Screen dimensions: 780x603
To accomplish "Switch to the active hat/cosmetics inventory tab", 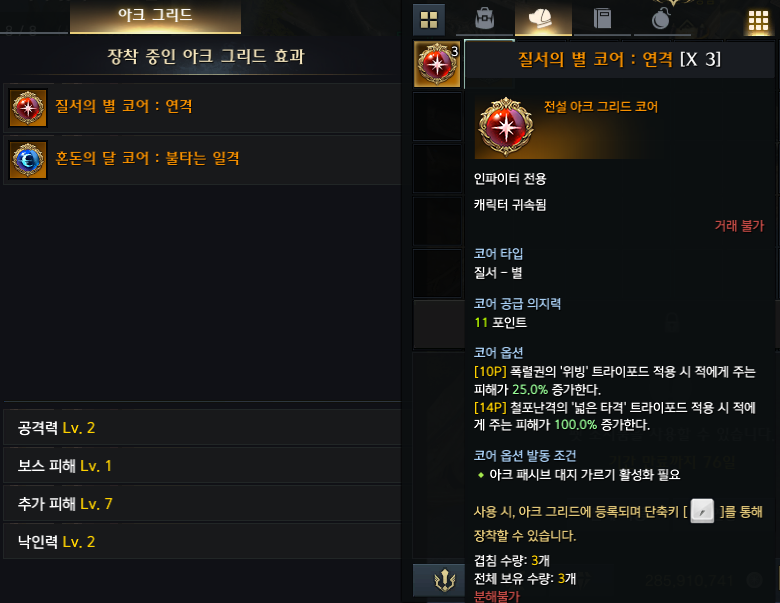I will pyautogui.click(x=543, y=18).
